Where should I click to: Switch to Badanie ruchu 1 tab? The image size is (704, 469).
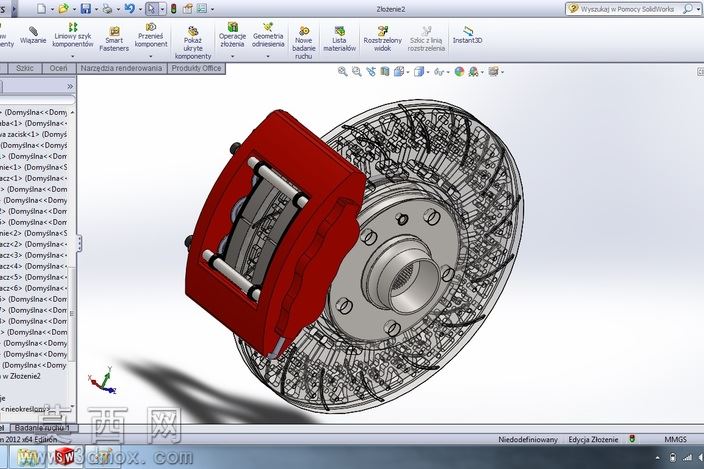43,428
